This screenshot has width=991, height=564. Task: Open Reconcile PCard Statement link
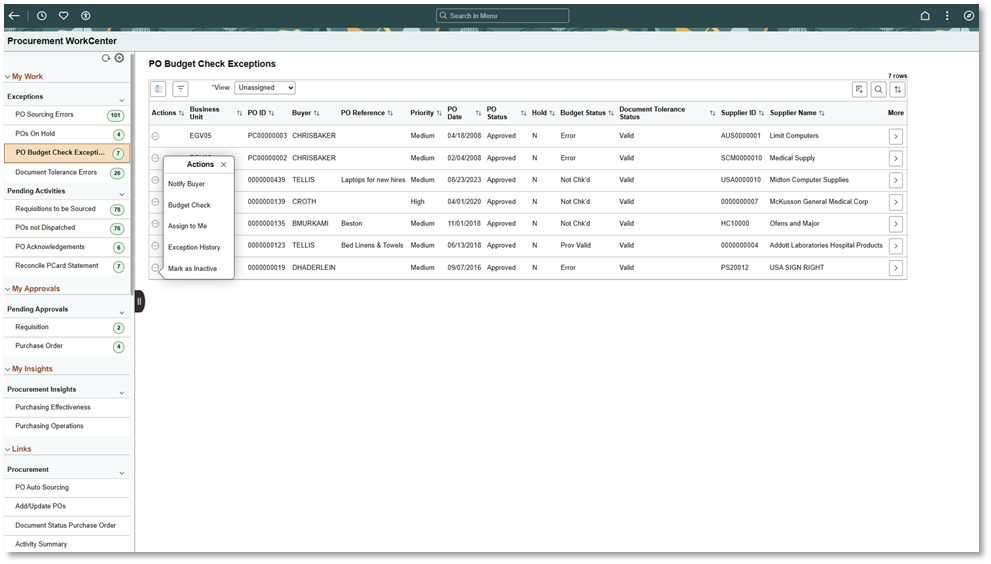tap(57, 266)
